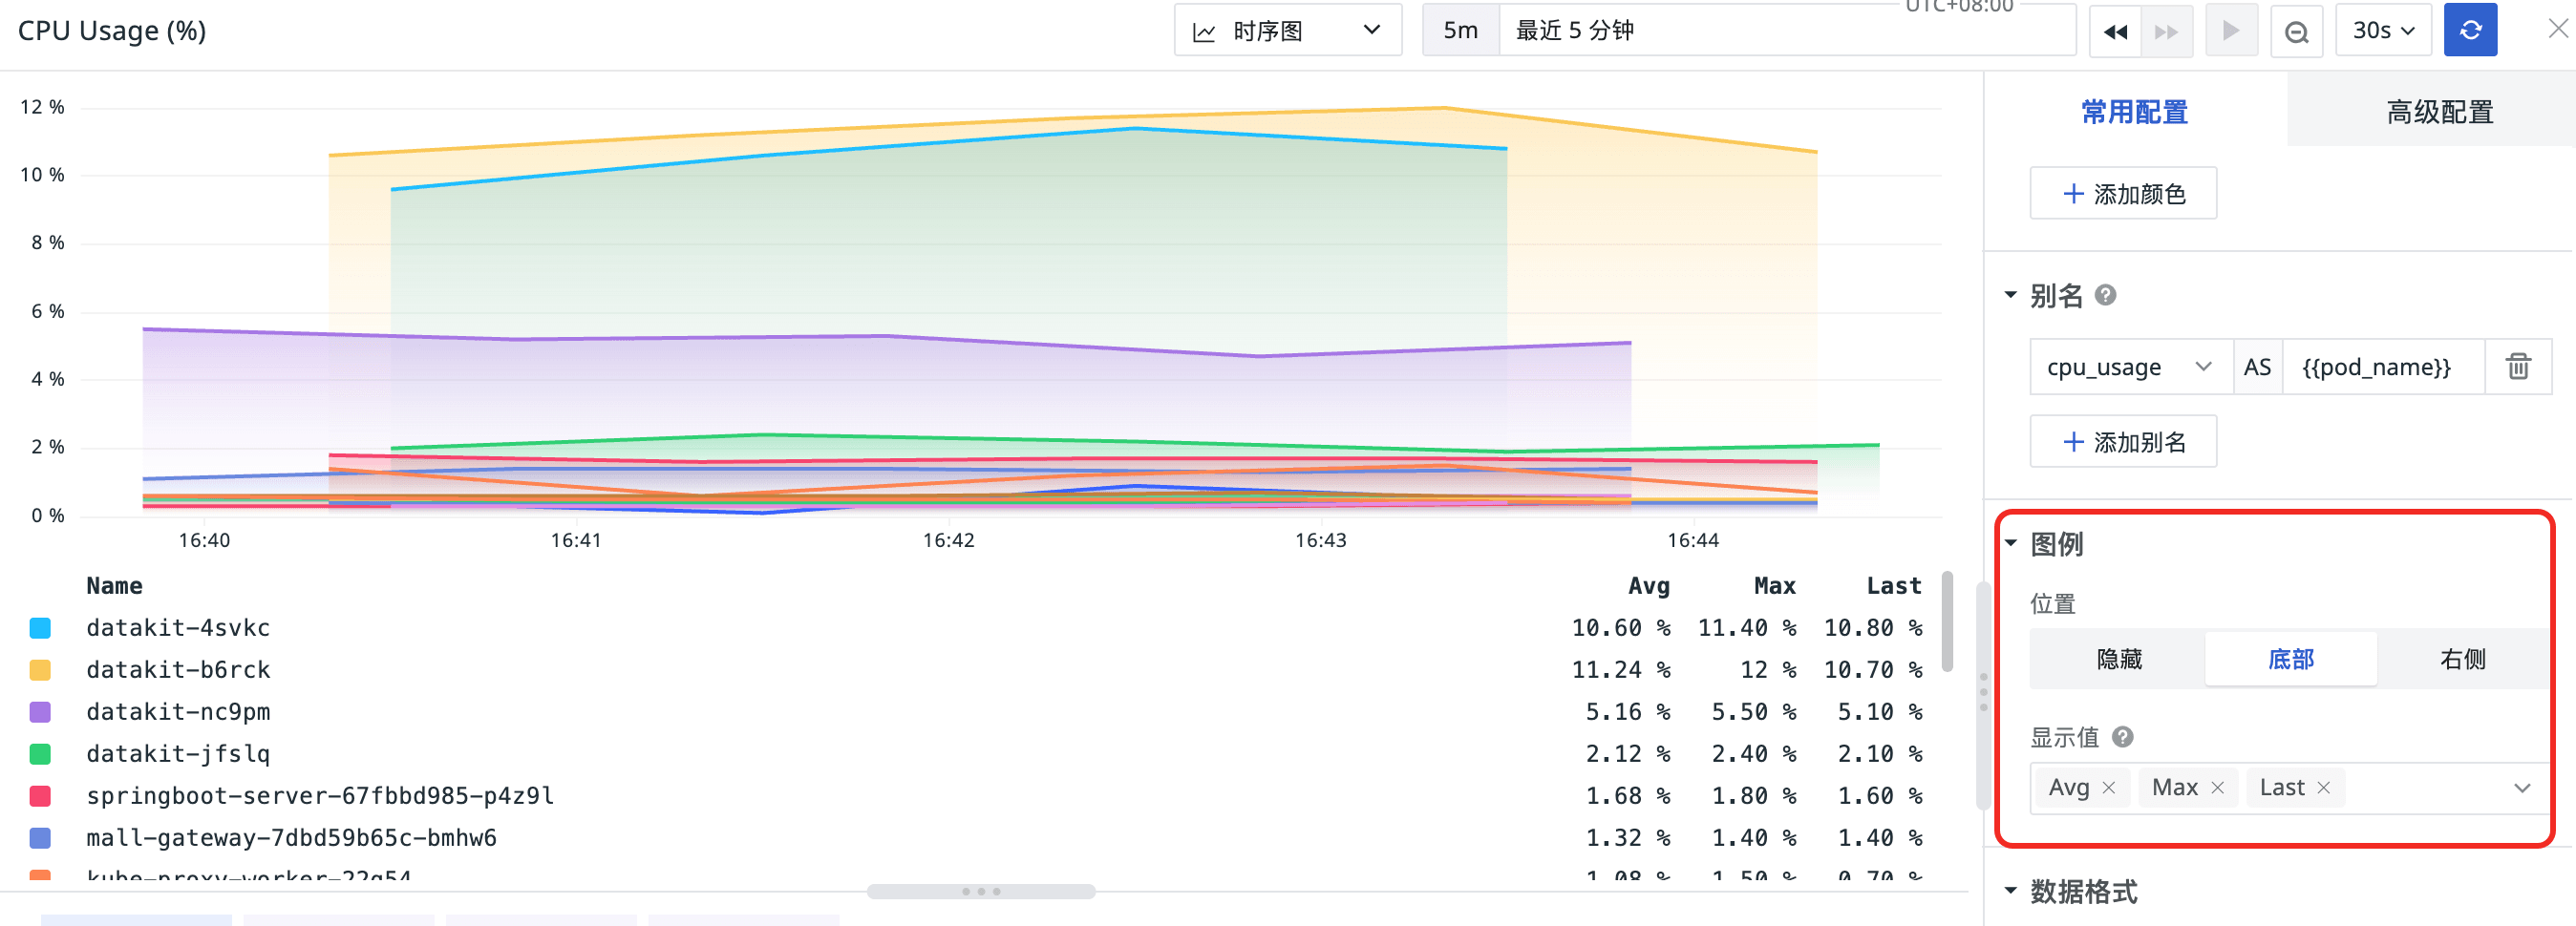Set legend position to 右侧
The image size is (2576, 926).
[x=2462, y=659]
